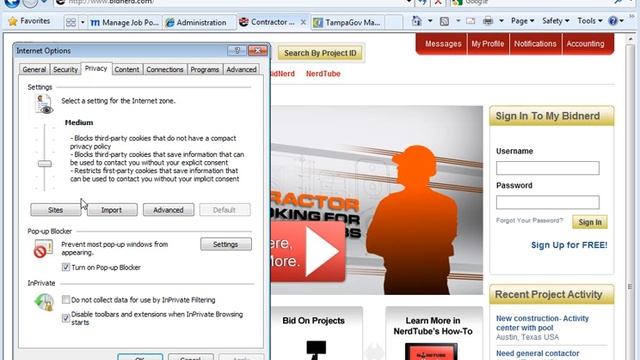
Task: Open My Profile page
Action: [488, 44]
